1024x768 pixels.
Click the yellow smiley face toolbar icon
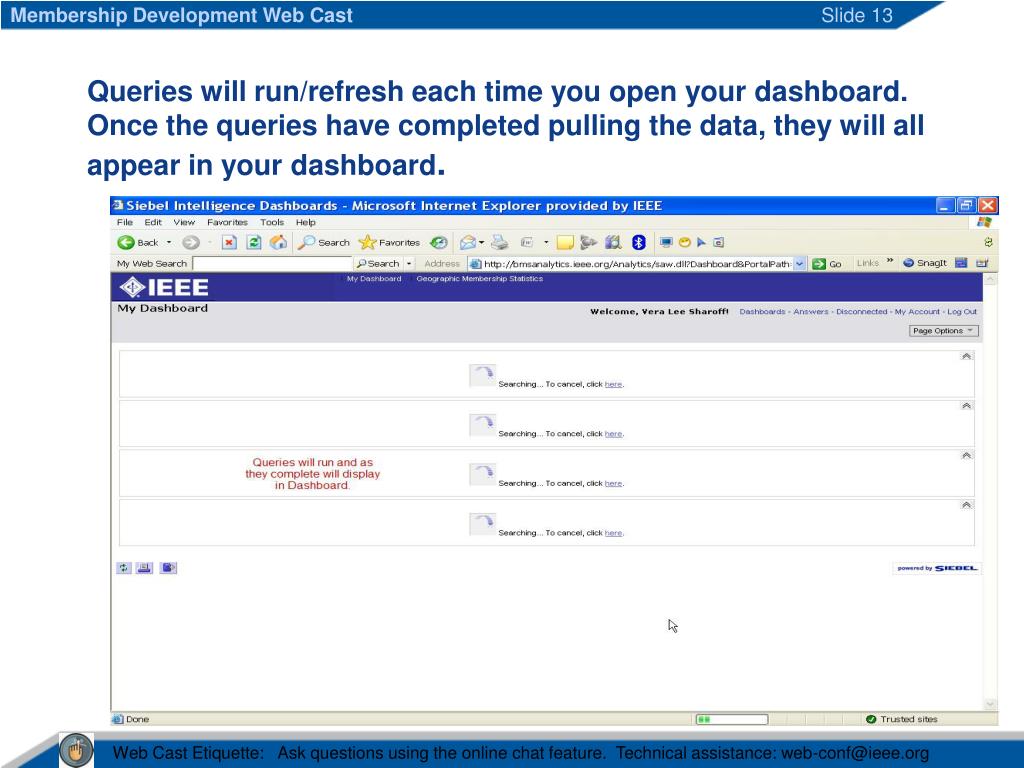684,243
